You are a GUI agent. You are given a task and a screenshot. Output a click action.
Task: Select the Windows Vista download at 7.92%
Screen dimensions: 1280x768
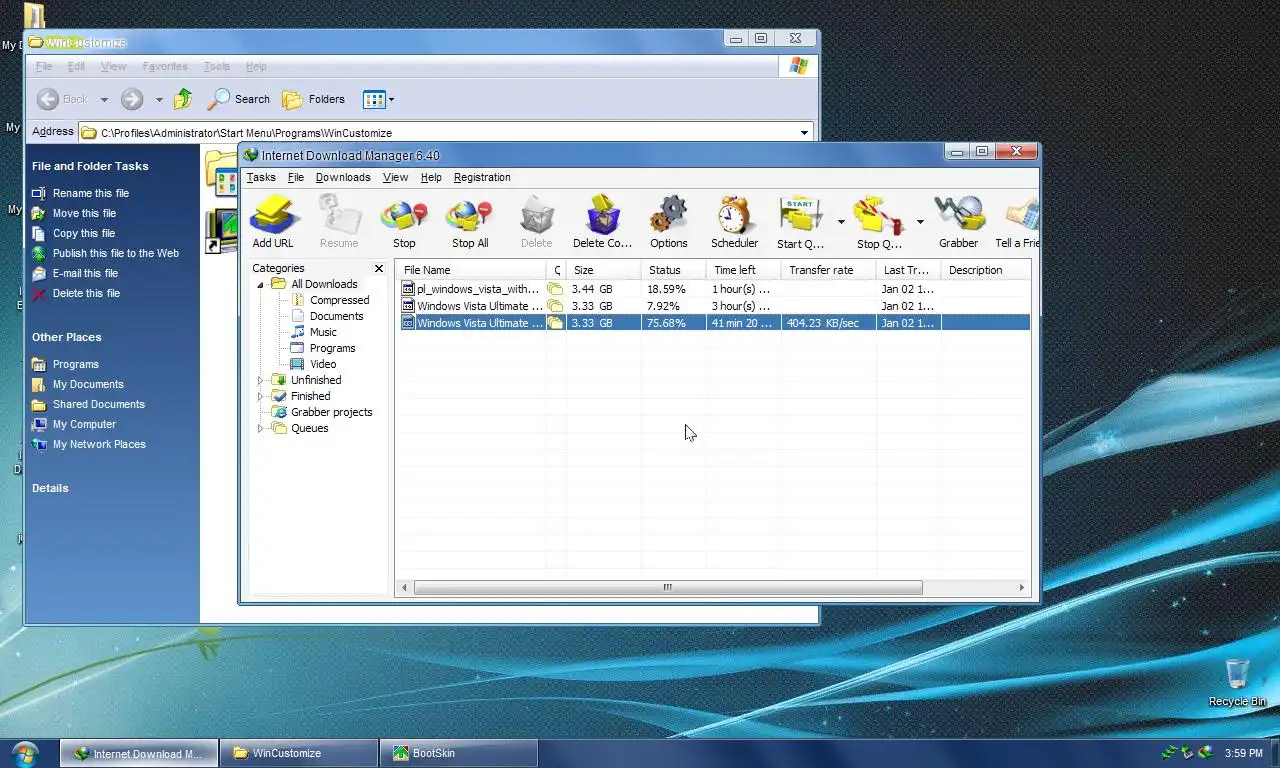tap(715, 306)
